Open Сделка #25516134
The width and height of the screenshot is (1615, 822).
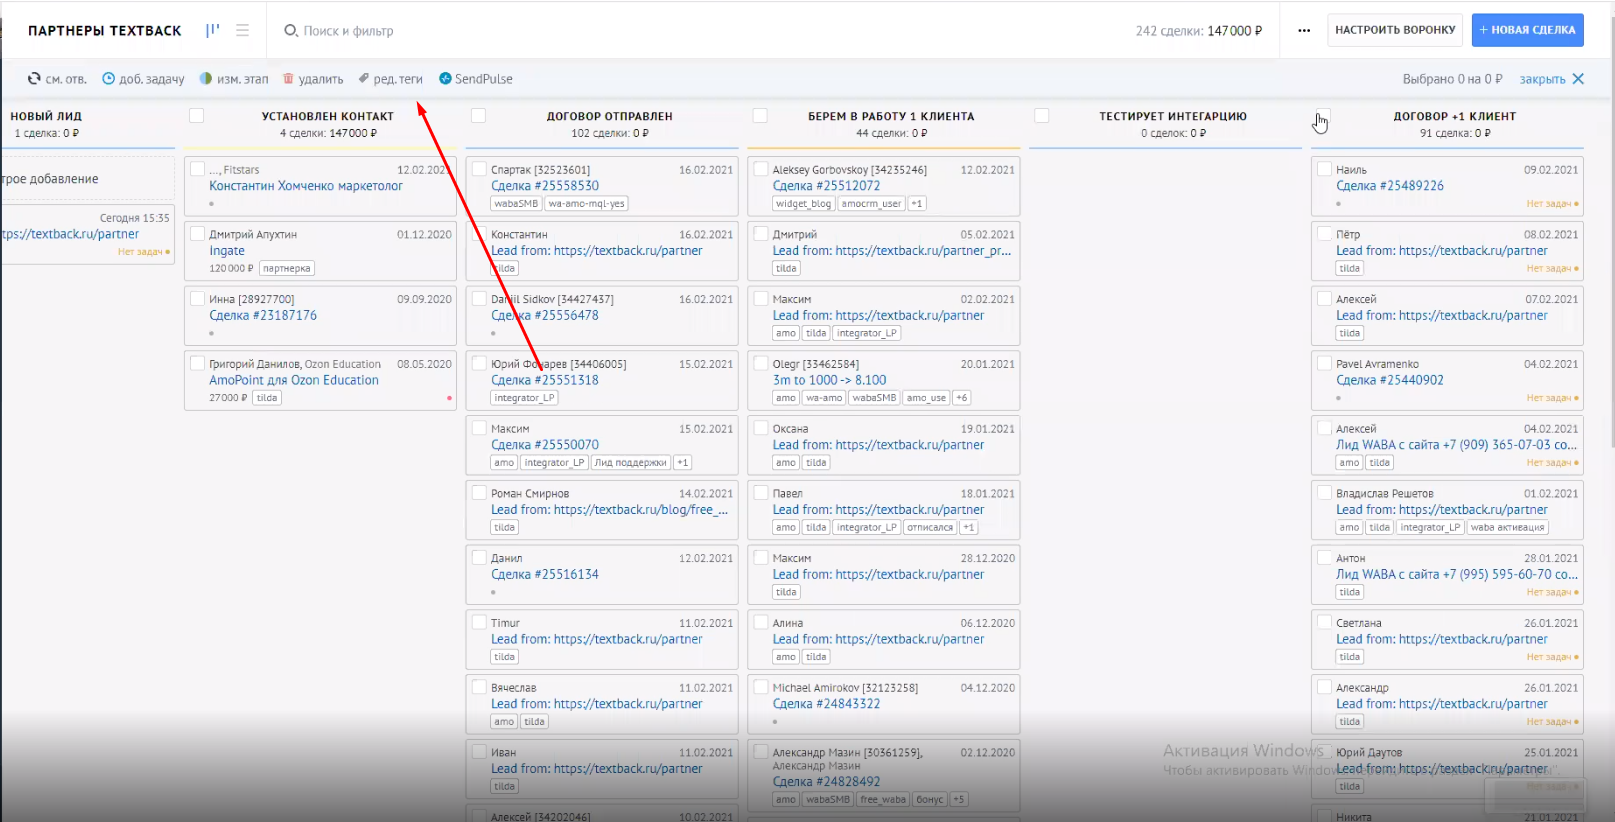[x=545, y=574]
